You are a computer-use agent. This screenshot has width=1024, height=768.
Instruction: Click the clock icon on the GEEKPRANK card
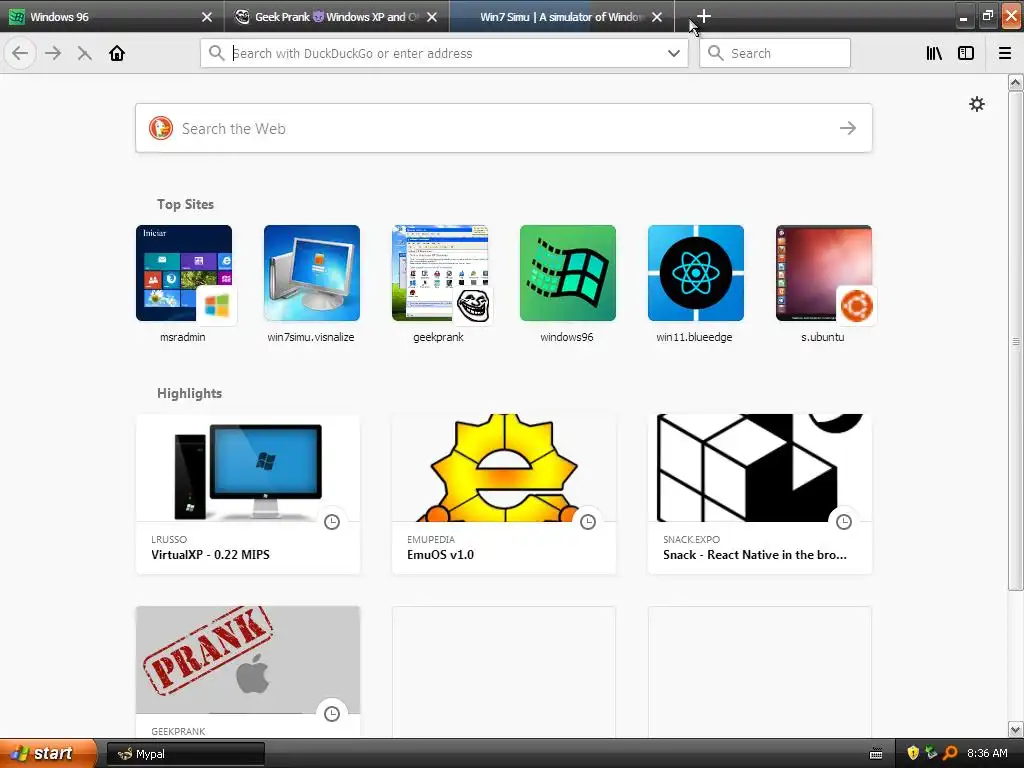(332, 713)
